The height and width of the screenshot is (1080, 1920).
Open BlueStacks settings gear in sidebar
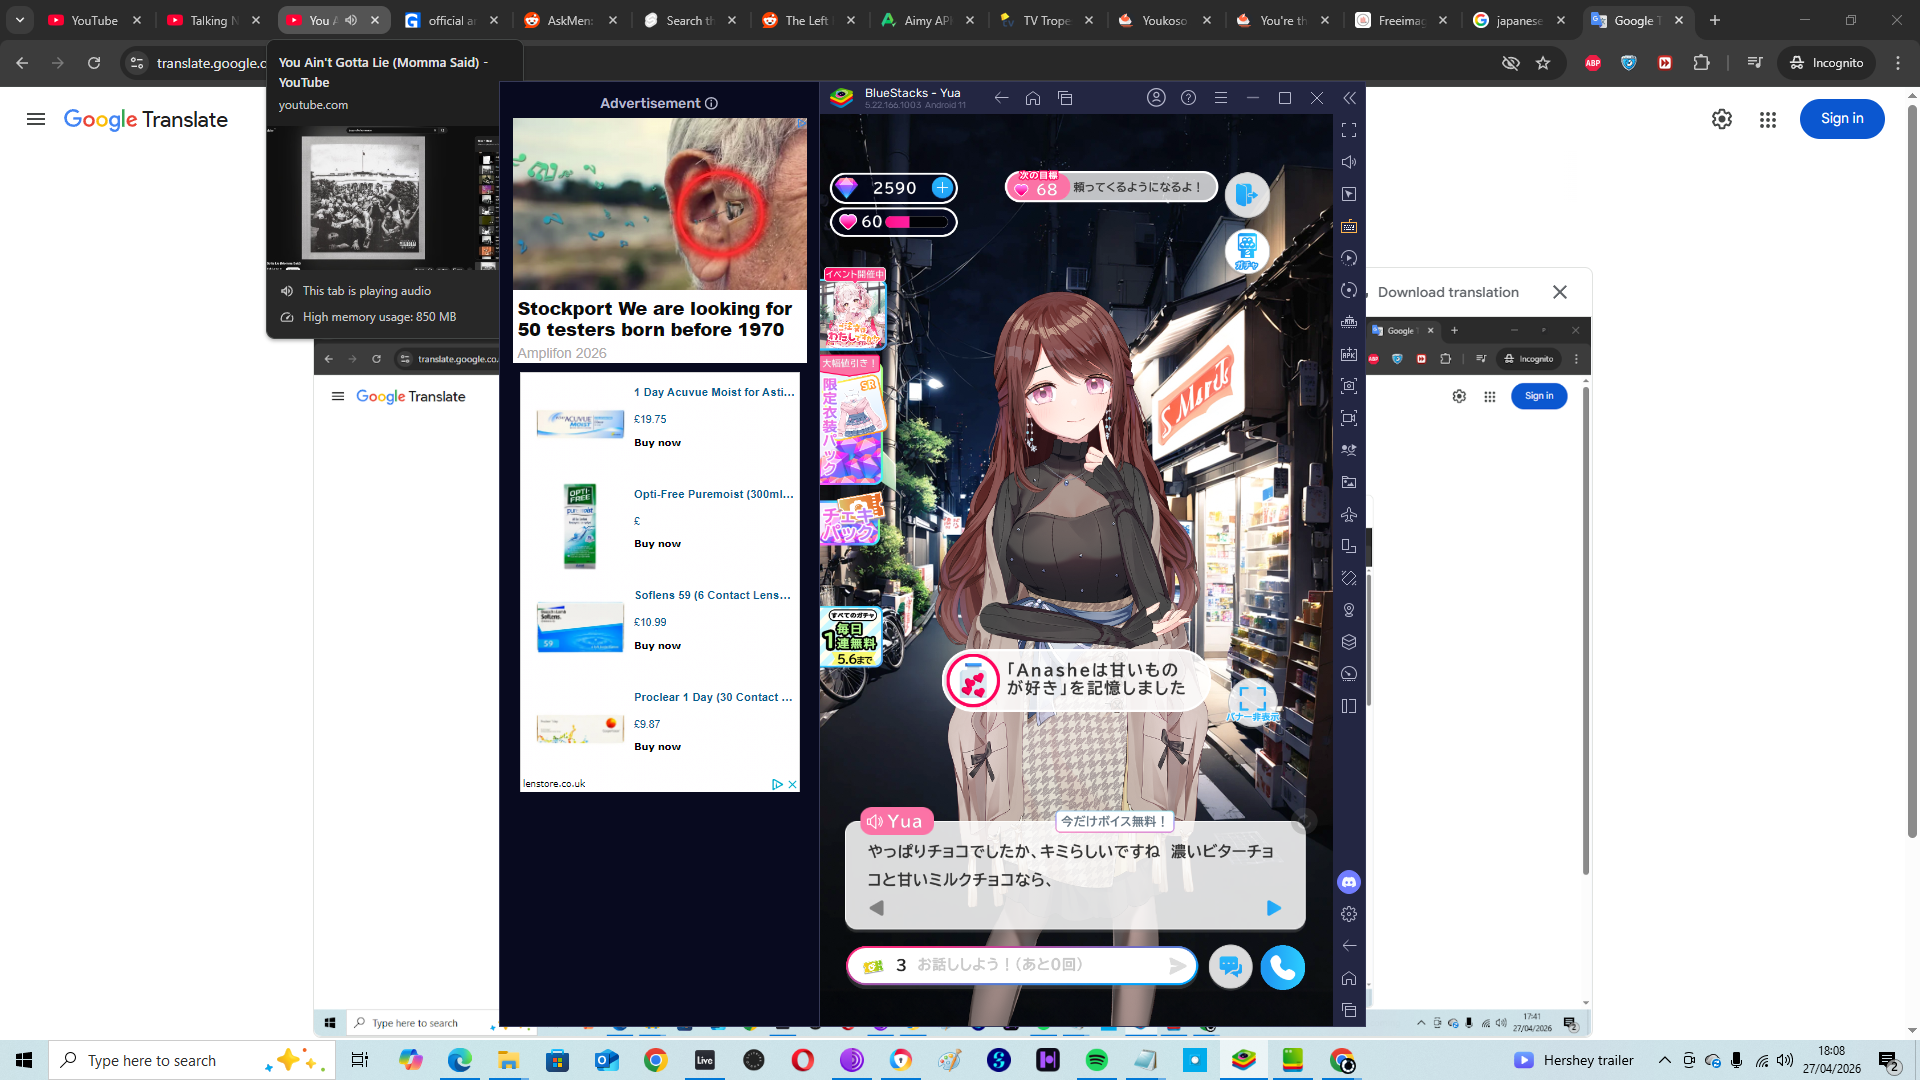click(1349, 914)
